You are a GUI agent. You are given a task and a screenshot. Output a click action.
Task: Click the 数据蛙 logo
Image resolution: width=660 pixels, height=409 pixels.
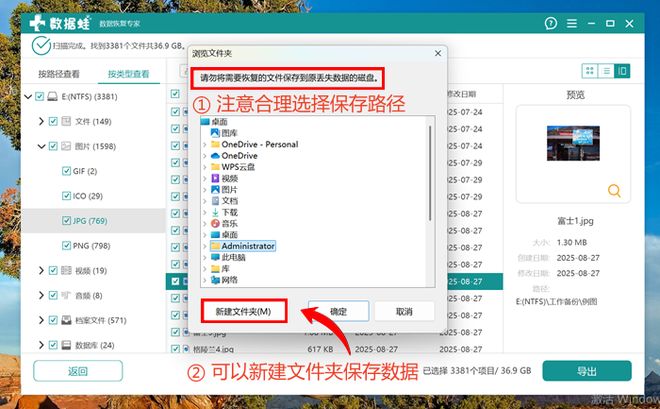click(x=59, y=23)
